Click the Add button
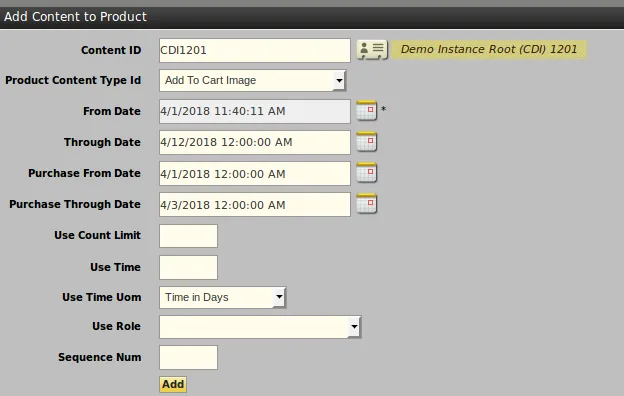This screenshot has height=396, width=624. tap(173, 384)
